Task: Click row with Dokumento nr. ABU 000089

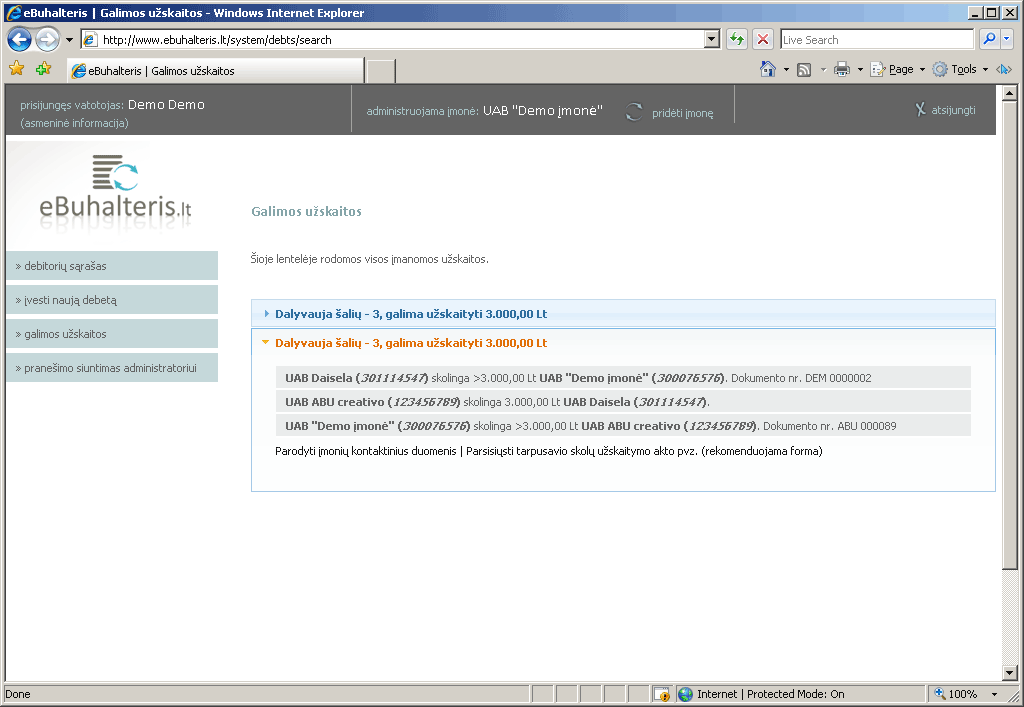Action: [x=623, y=426]
